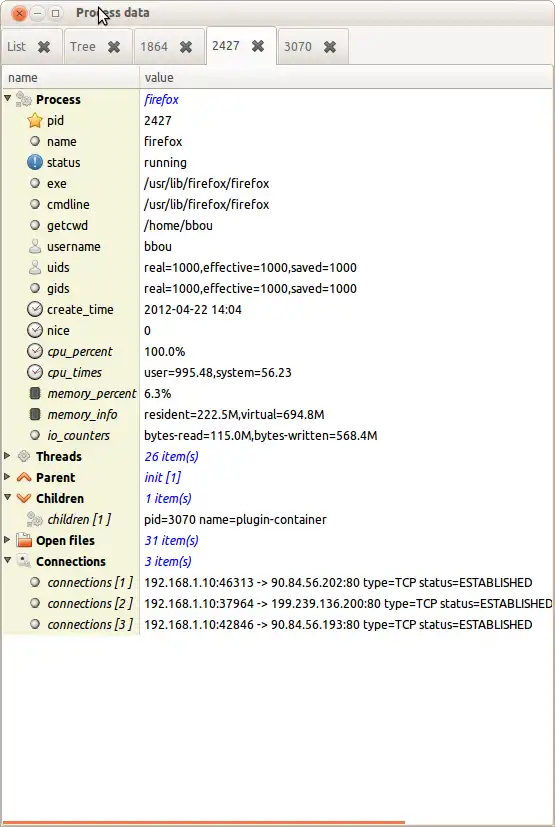
Task: Click the clock icon beside nice
Action: tap(35, 331)
